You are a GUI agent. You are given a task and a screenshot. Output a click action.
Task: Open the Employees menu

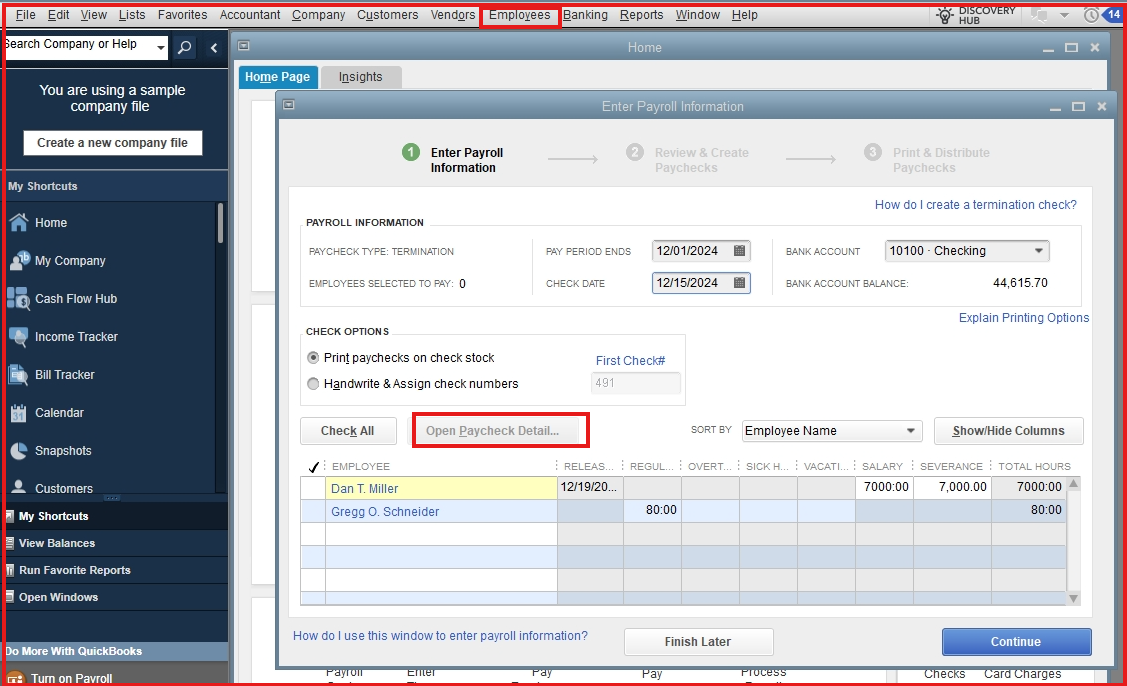pos(519,15)
